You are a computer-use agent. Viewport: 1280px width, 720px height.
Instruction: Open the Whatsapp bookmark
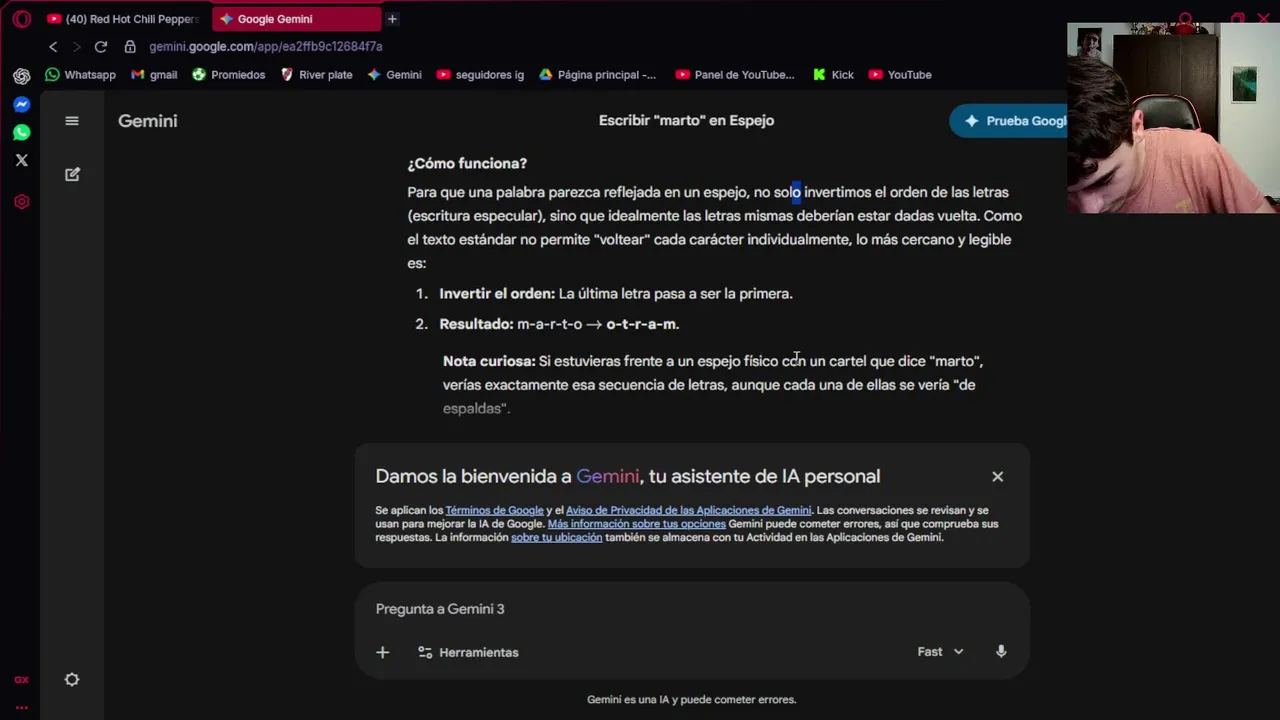tap(81, 75)
